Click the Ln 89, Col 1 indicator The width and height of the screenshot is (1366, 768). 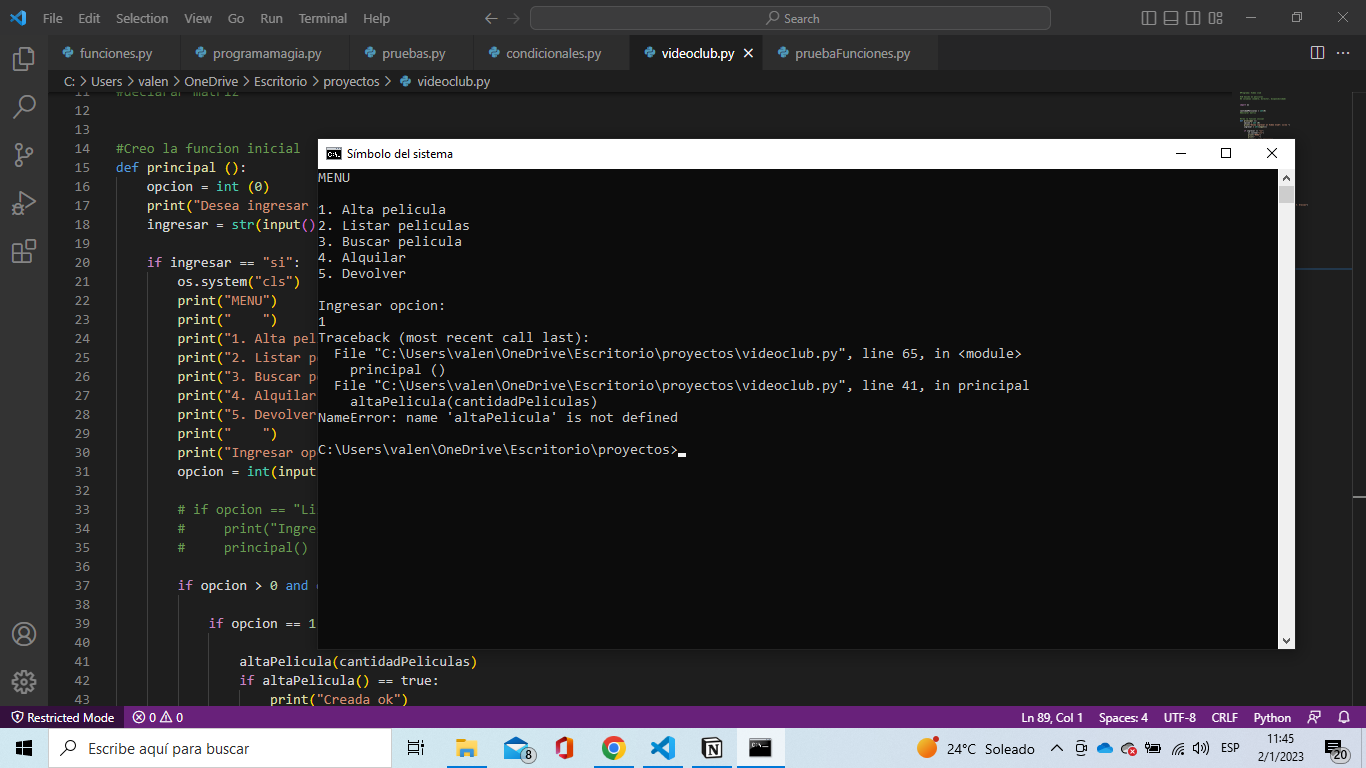tap(1052, 717)
